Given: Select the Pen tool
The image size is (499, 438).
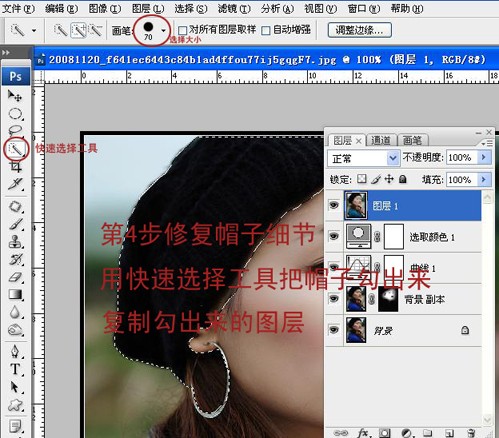Looking at the screenshot, I should tap(15, 352).
